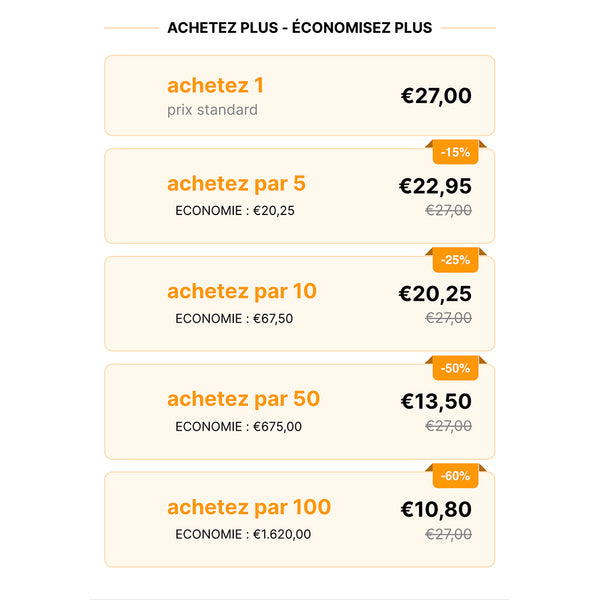Click the "ECONOMIE : €67,50" savings text

(235, 318)
